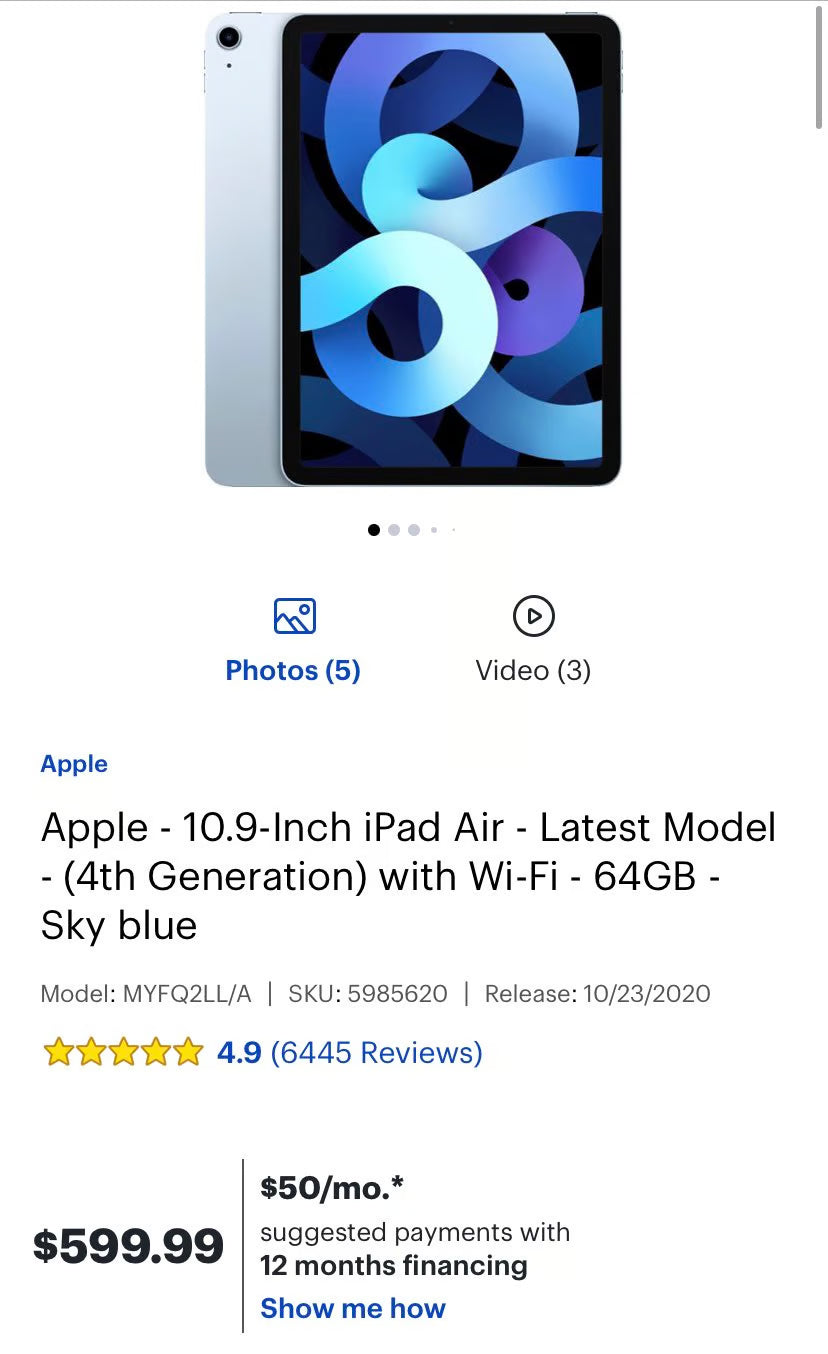
Task: Select the last carousel dot
Action: (x=453, y=530)
